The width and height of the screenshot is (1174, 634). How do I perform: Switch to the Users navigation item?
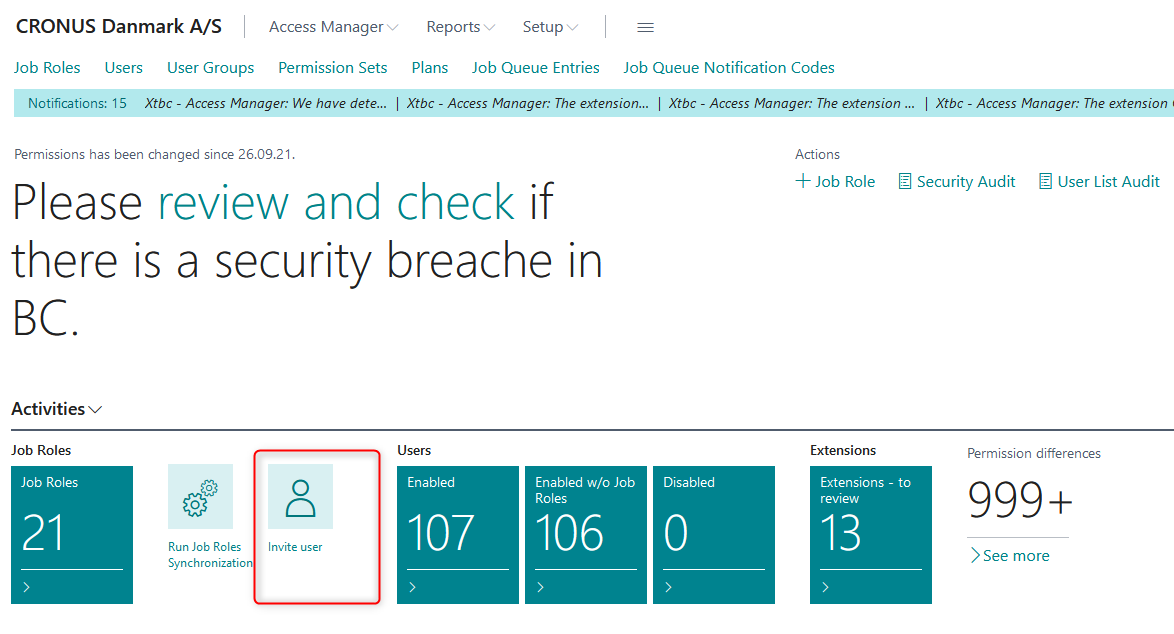(123, 67)
